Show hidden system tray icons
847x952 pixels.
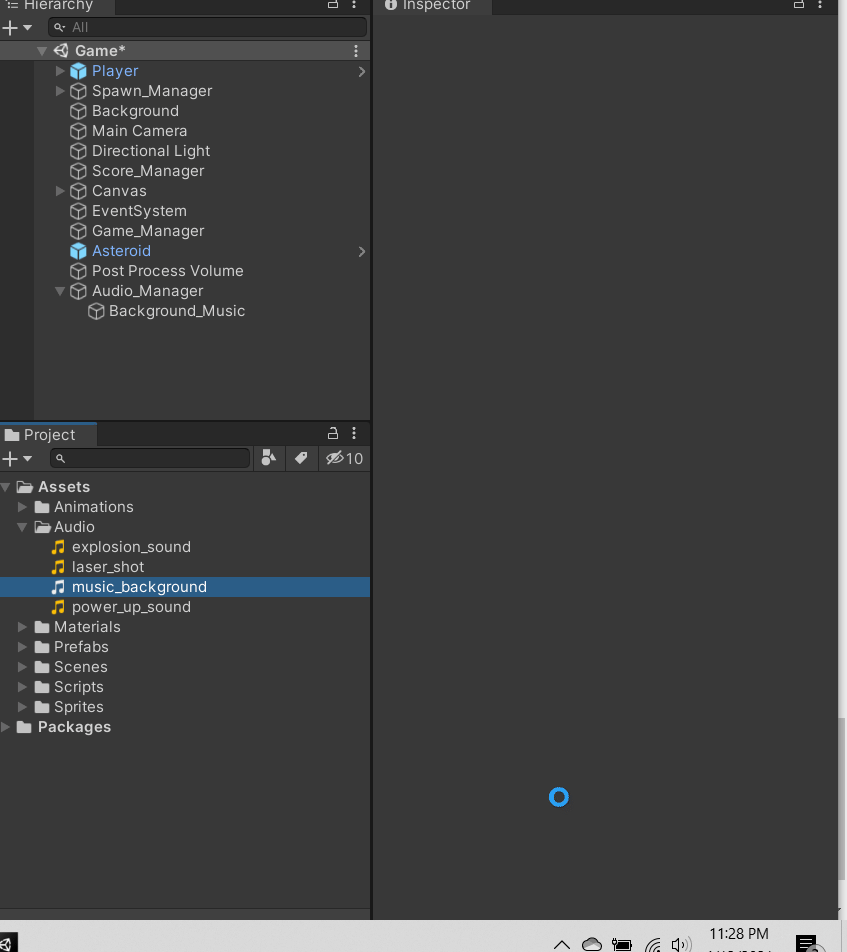tap(562, 945)
